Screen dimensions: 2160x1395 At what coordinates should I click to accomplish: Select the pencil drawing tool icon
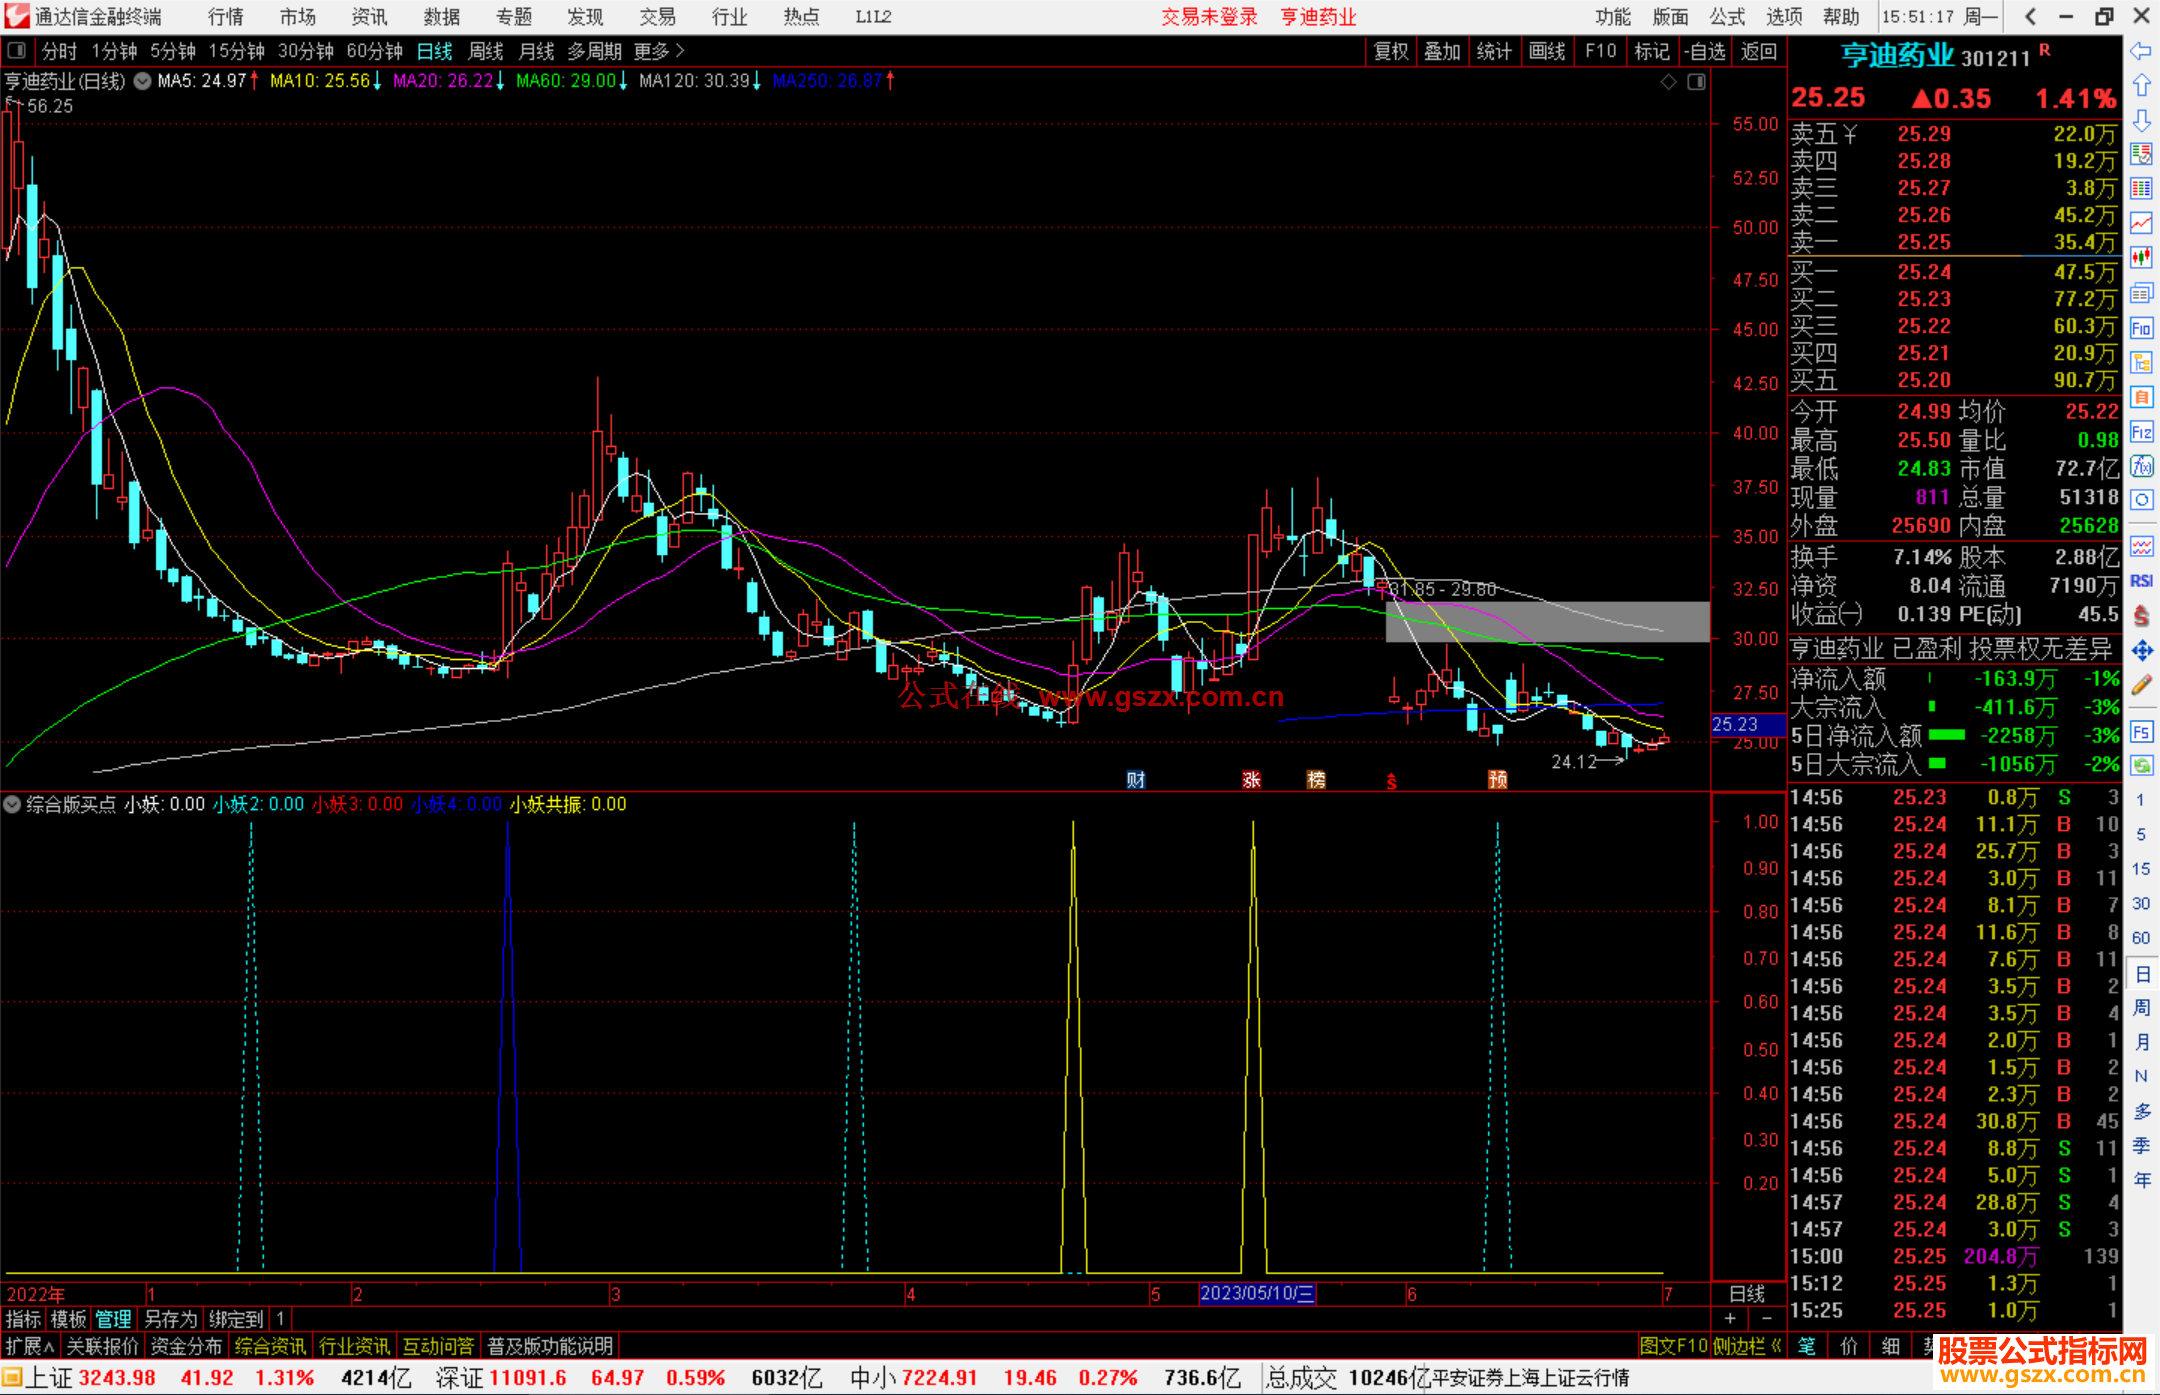[x=2141, y=686]
